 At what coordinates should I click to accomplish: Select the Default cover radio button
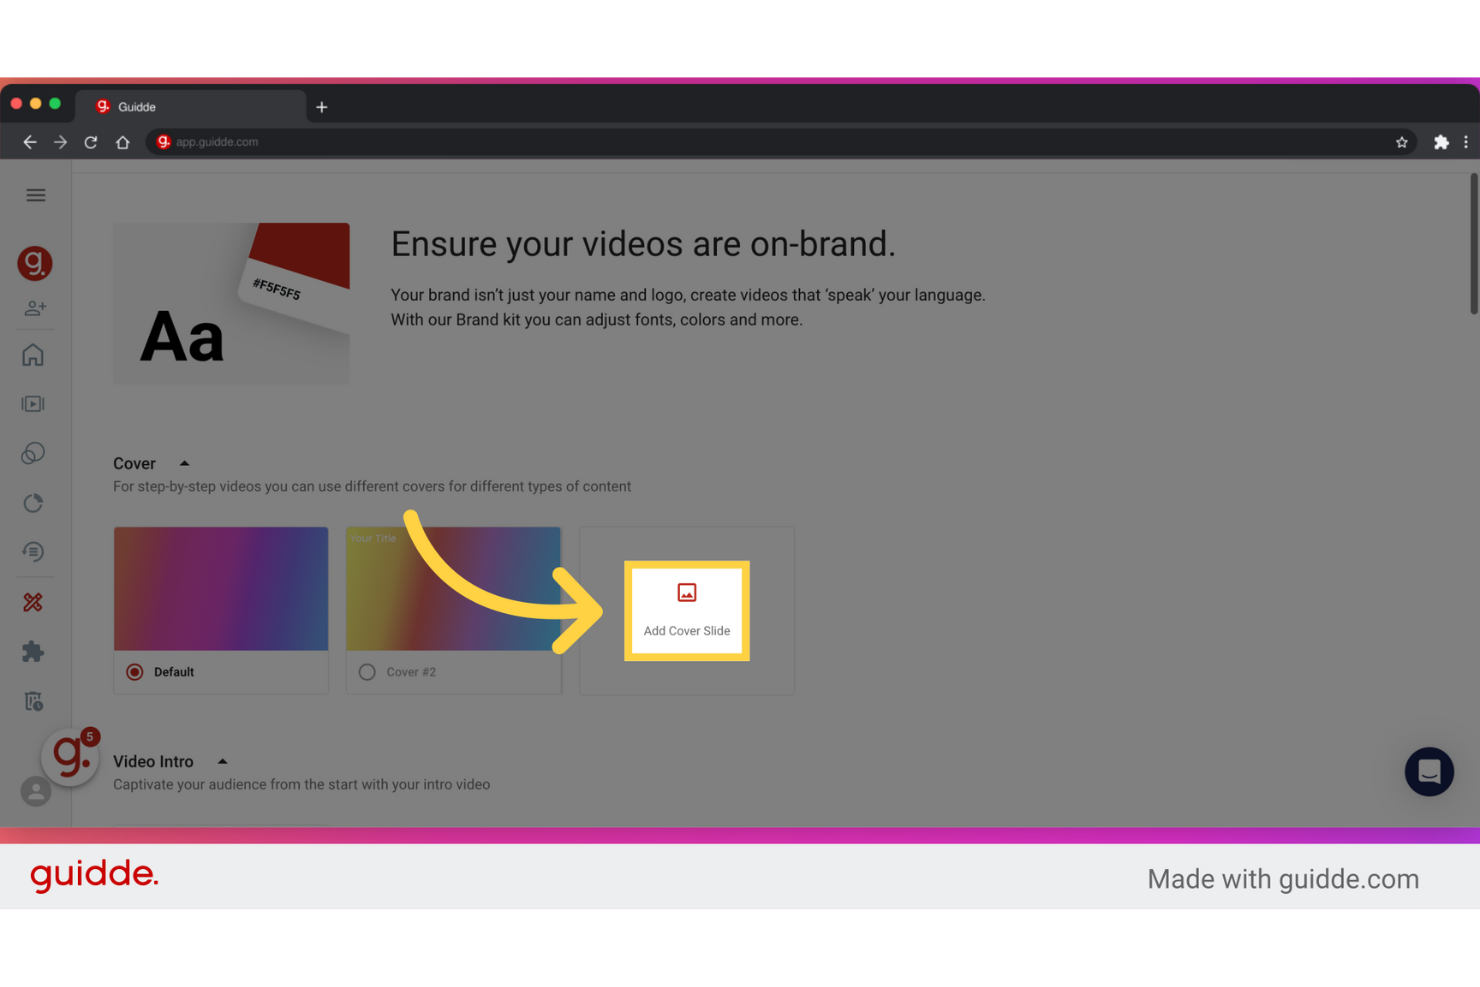point(135,672)
